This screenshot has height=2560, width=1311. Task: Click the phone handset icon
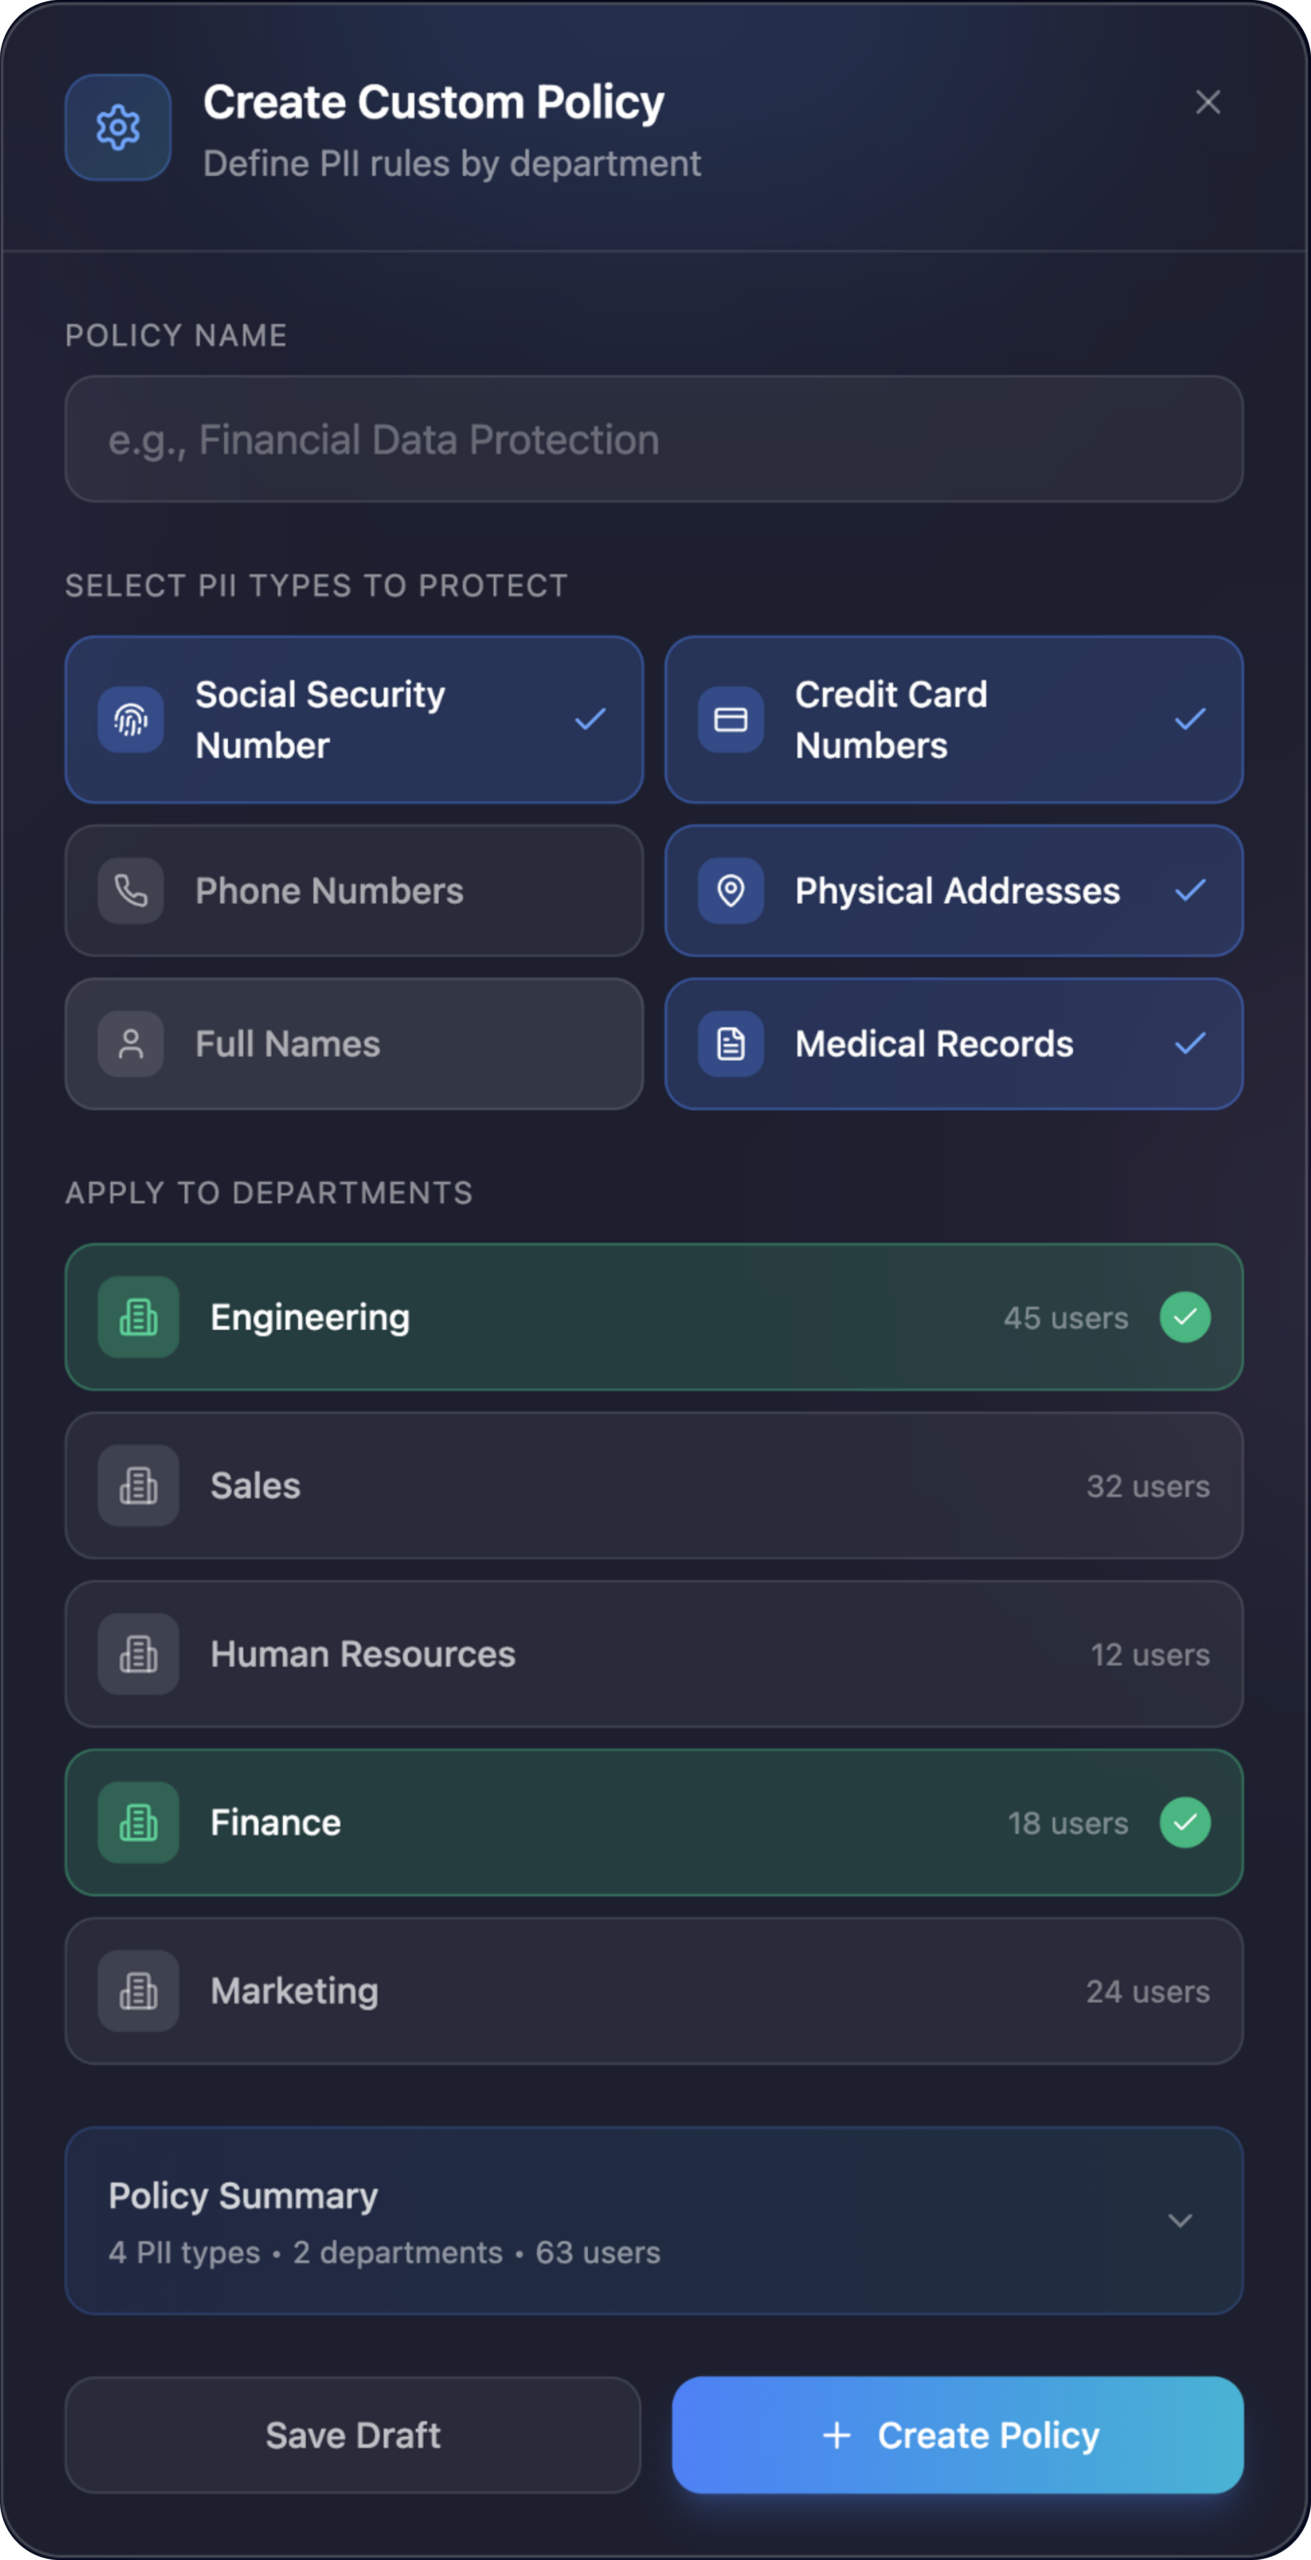(x=131, y=890)
